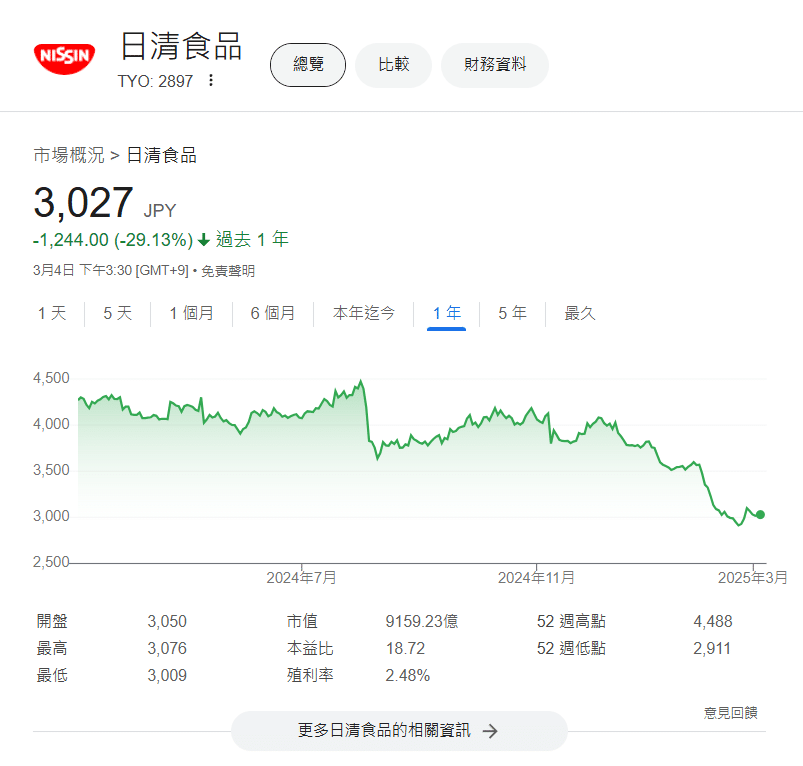Click the 52 週高點 label

pos(571,621)
